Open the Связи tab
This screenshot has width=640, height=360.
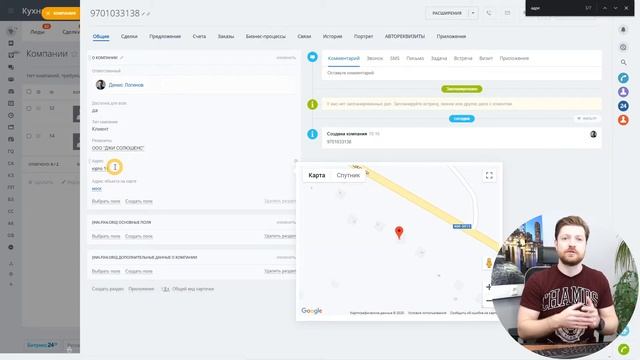point(304,36)
